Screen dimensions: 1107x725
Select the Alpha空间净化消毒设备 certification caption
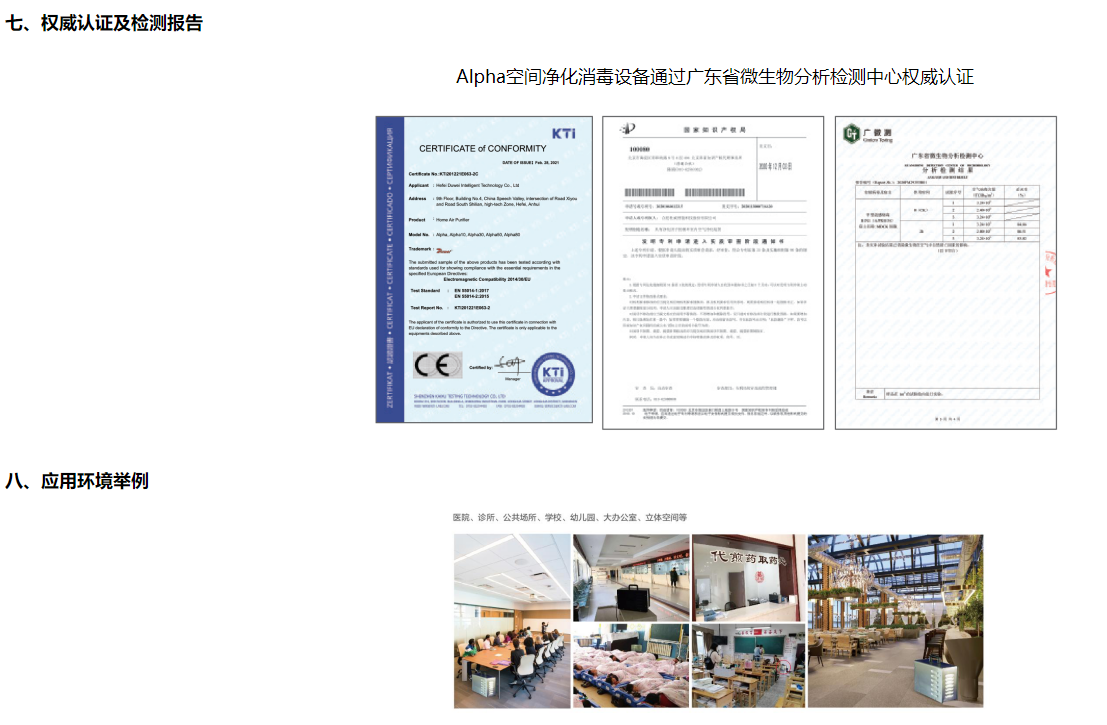coord(714,77)
